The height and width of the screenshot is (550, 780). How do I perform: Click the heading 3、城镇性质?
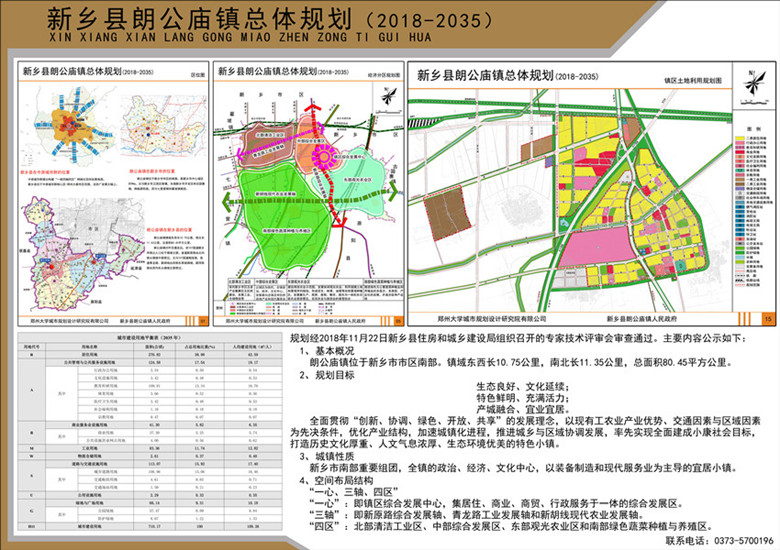(327, 456)
